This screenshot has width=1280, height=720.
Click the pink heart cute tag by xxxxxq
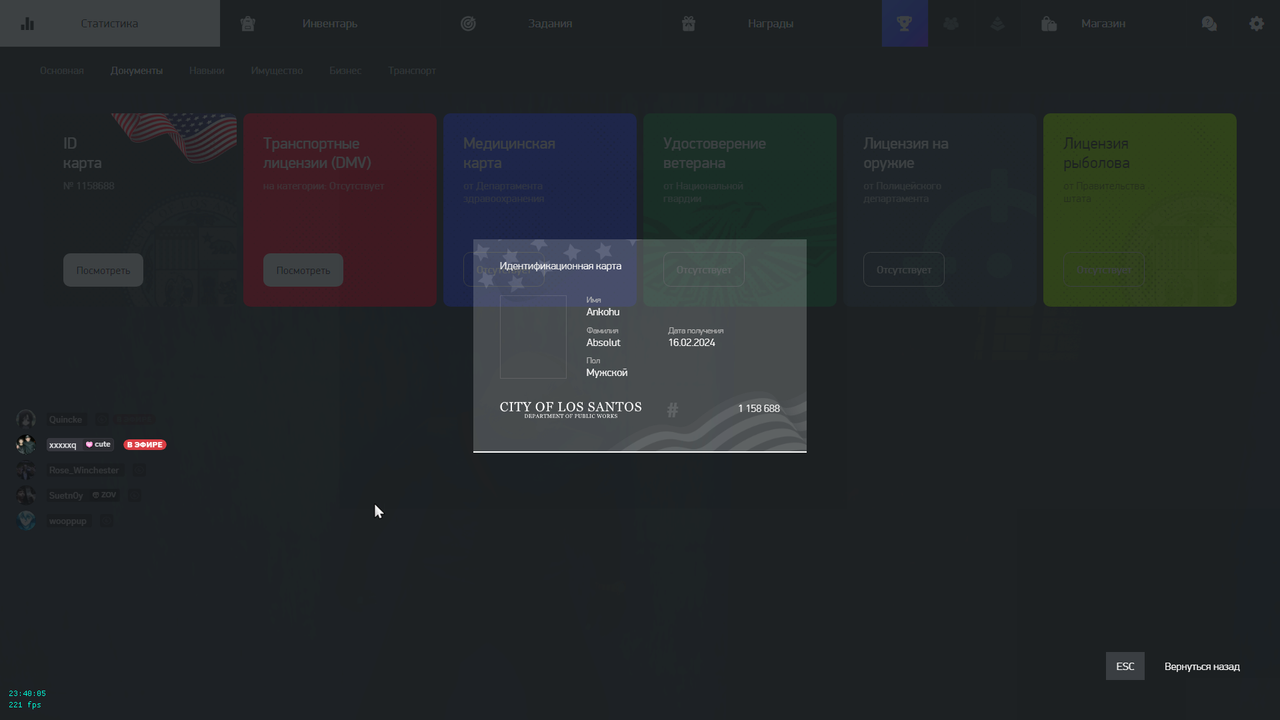pyautogui.click(x=98, y=444)
